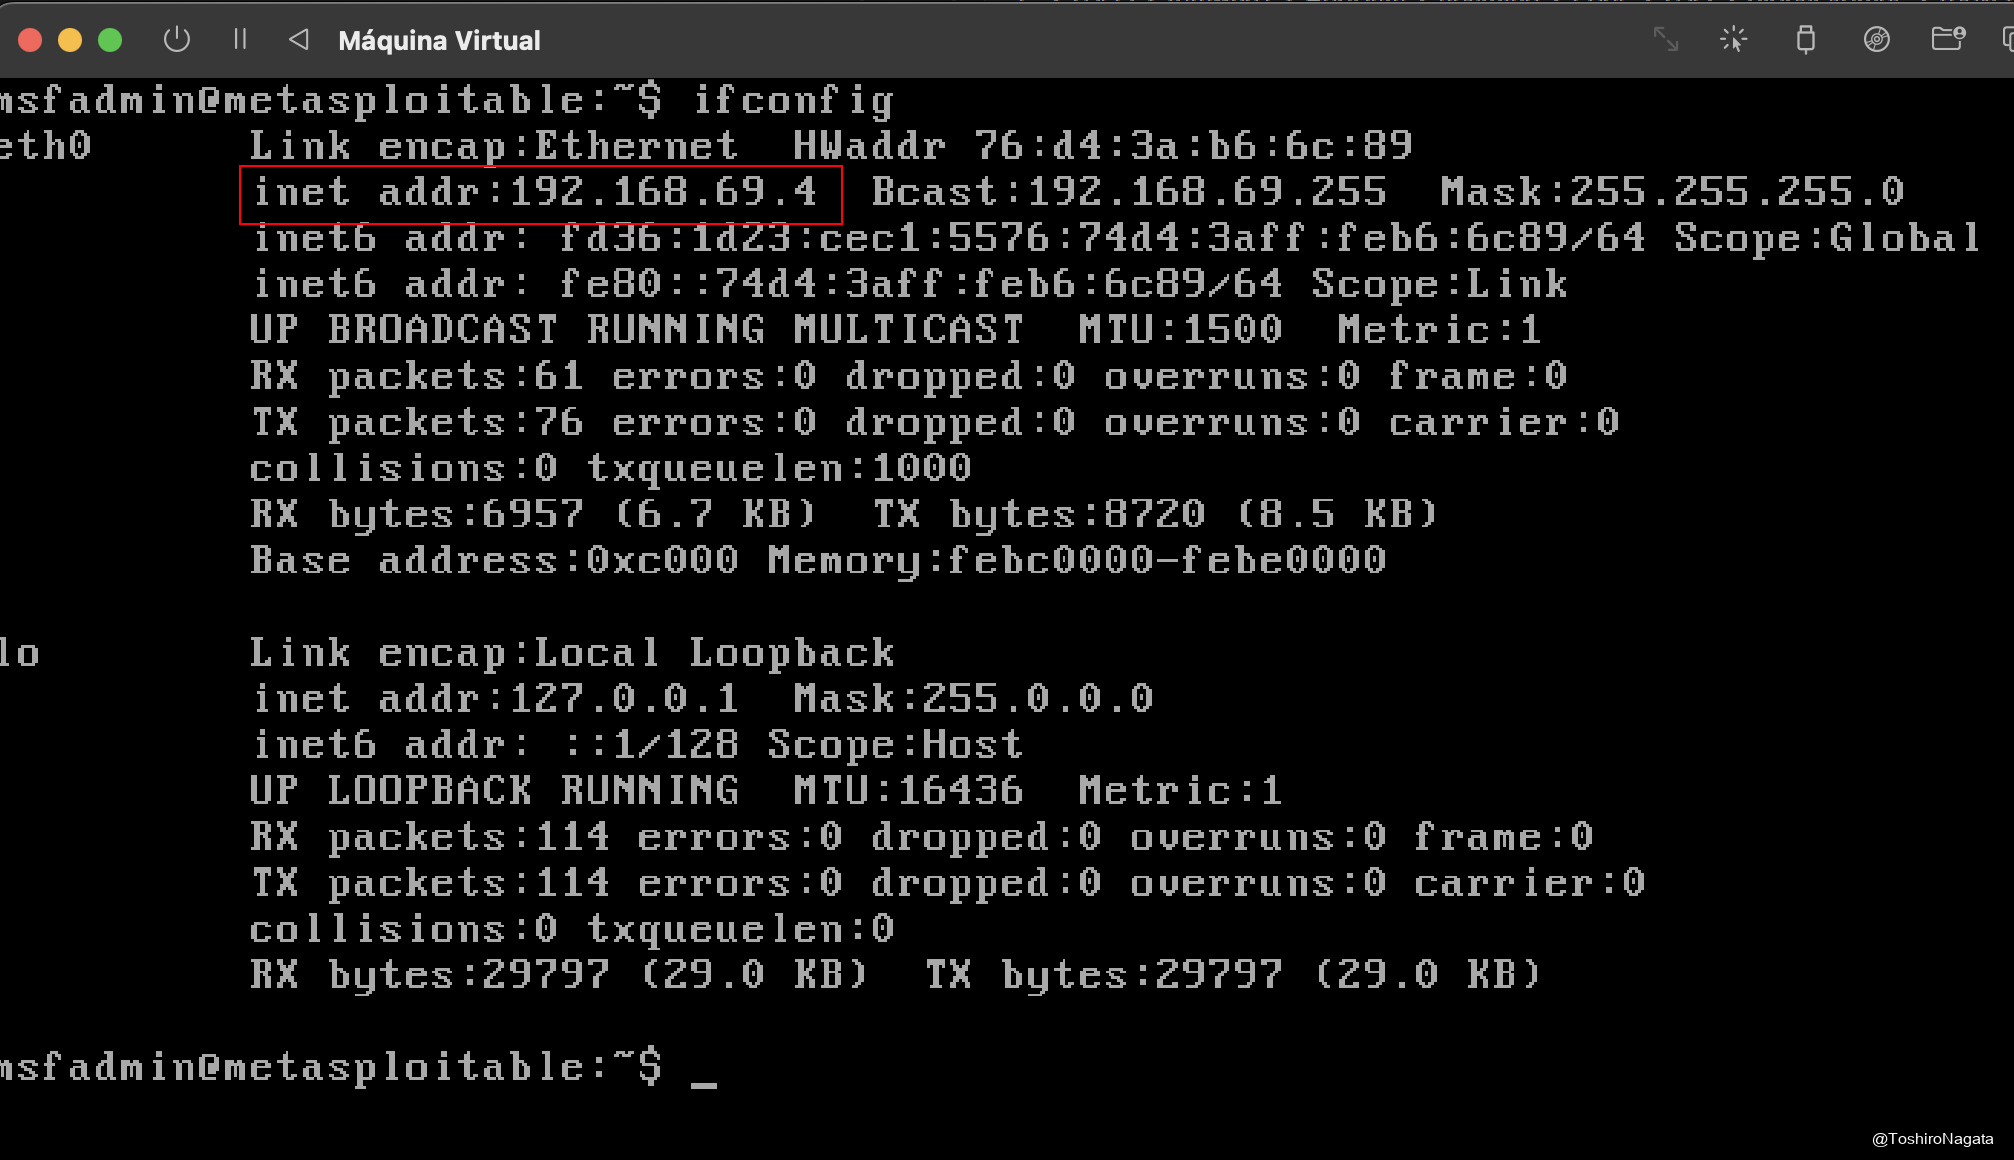This screenshot has height=1160, width=2014.
Task: Pause the virtual machine
Action: (240, 40)
